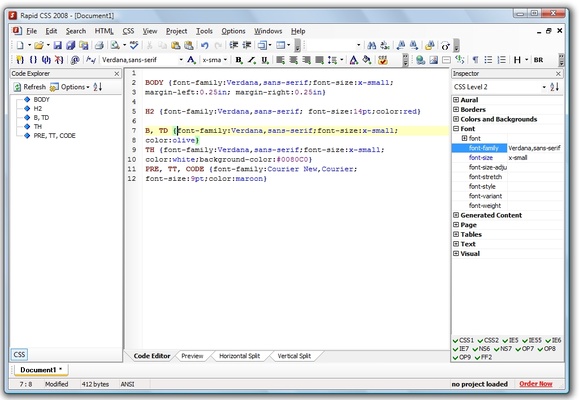Viewport: 579px width, 400px height.
Task: Close the Code Explorer panel
Action: (x=117, y=73)
